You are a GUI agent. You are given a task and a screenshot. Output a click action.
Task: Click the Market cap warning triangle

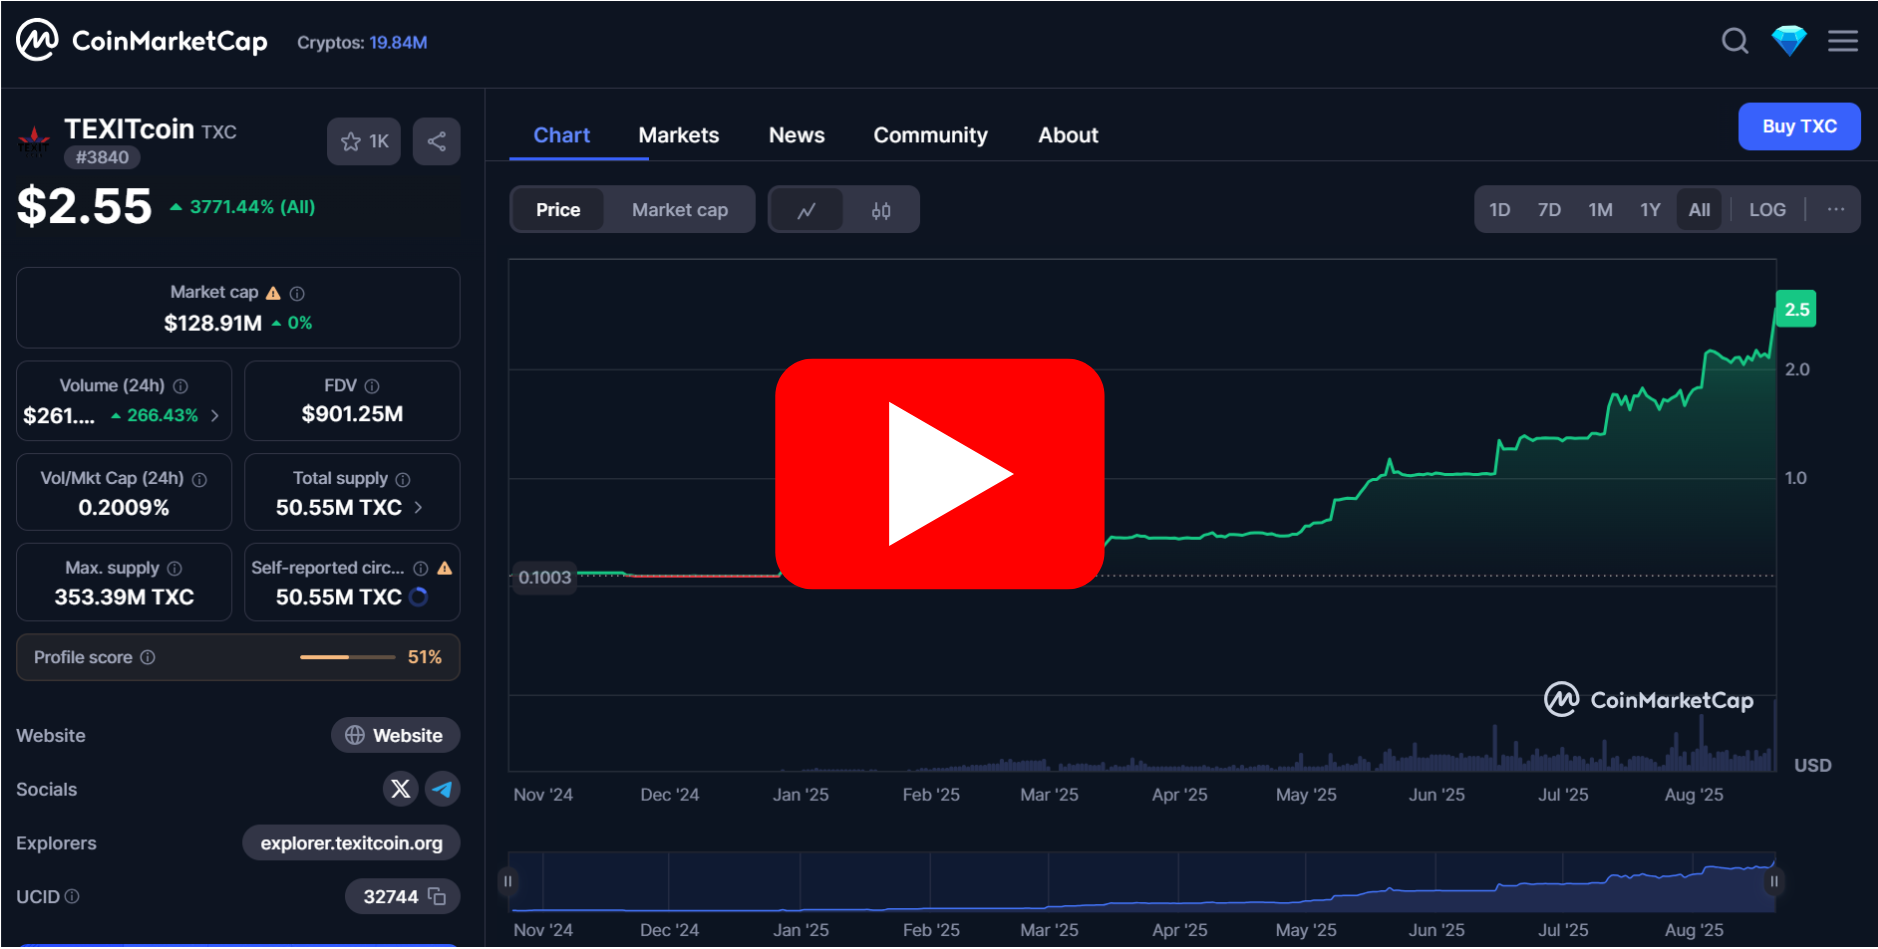[x=273, y=293]
